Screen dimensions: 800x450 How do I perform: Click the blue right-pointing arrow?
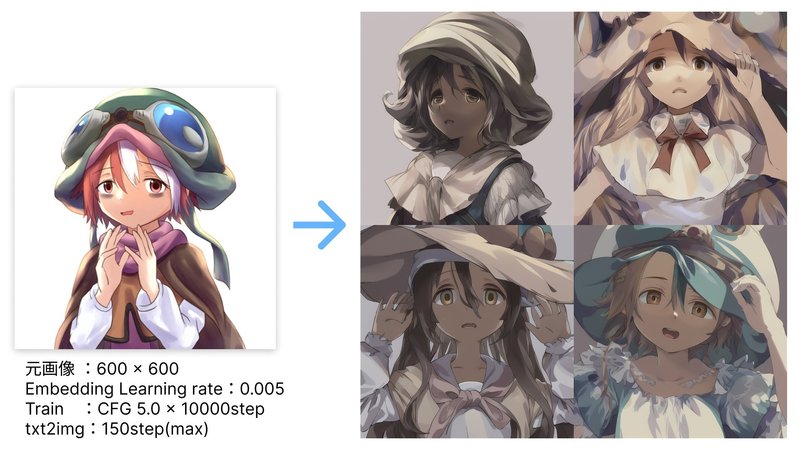(x=319, y=225)
